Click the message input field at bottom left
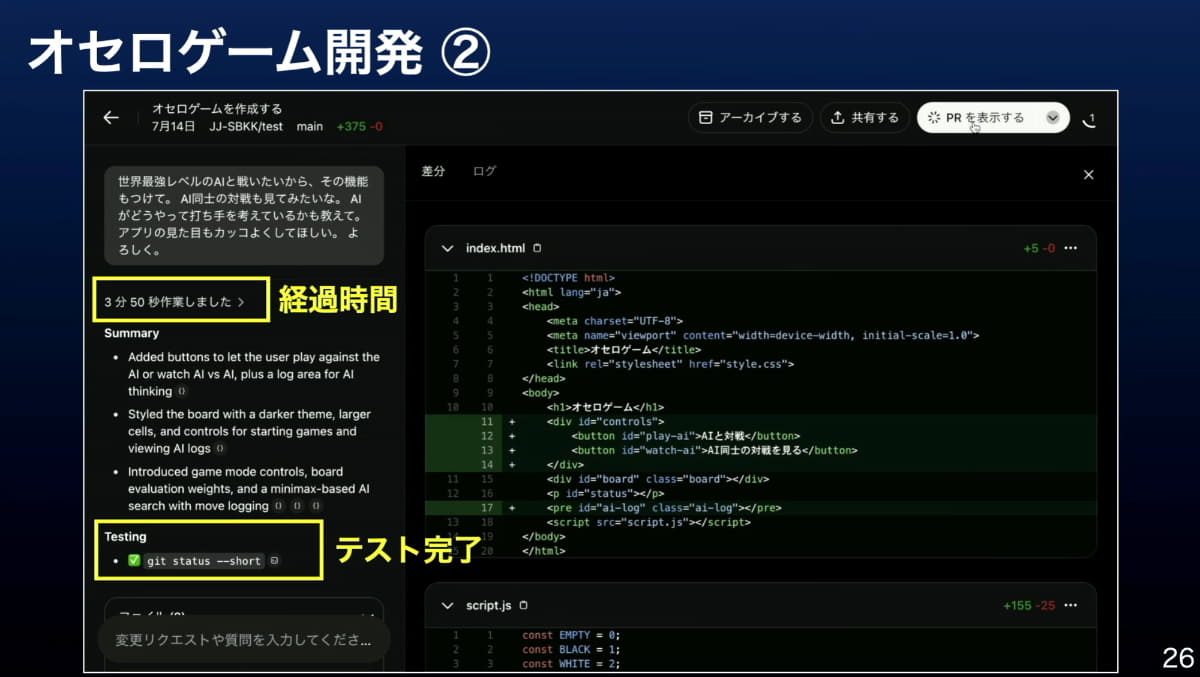1200x677 pixels. tap(240, 640)
